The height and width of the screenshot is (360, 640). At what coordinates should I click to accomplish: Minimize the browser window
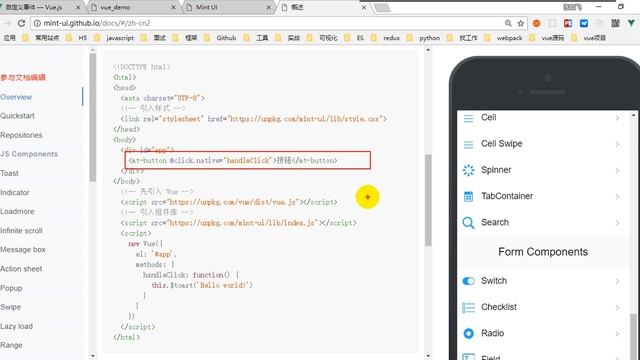coord(598,7)
